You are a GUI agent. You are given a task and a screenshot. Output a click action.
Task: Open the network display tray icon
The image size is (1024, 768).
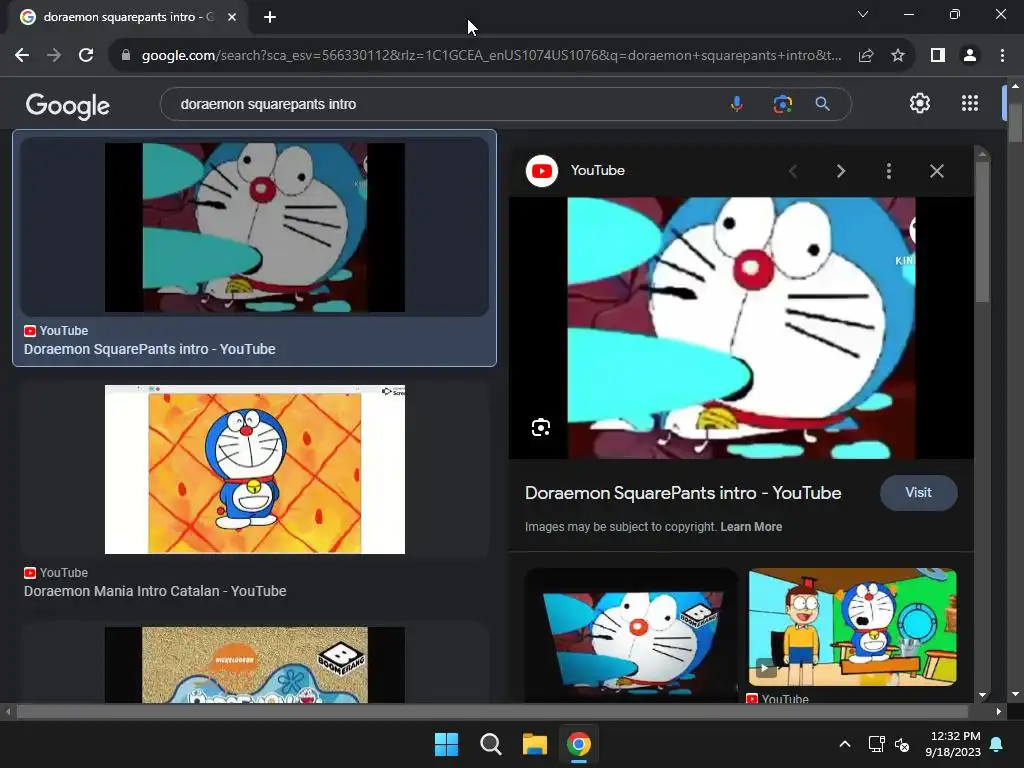[876, 744]
